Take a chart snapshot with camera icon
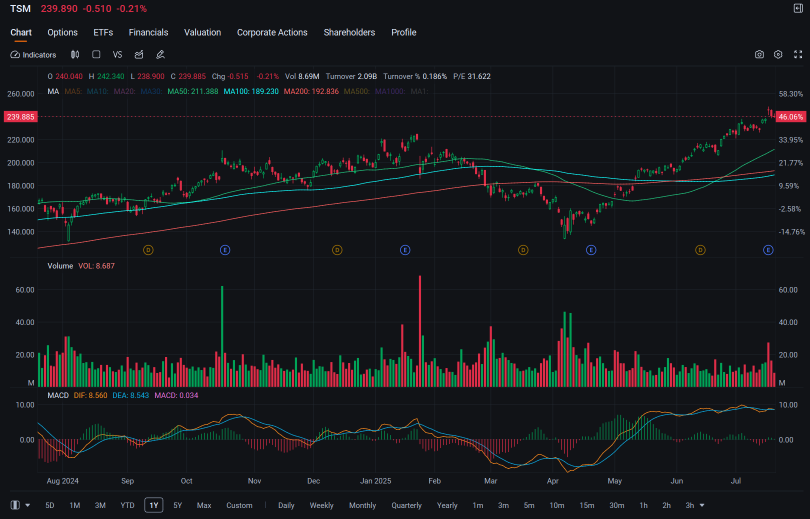The image size is (810, 519). coord(759,54)
